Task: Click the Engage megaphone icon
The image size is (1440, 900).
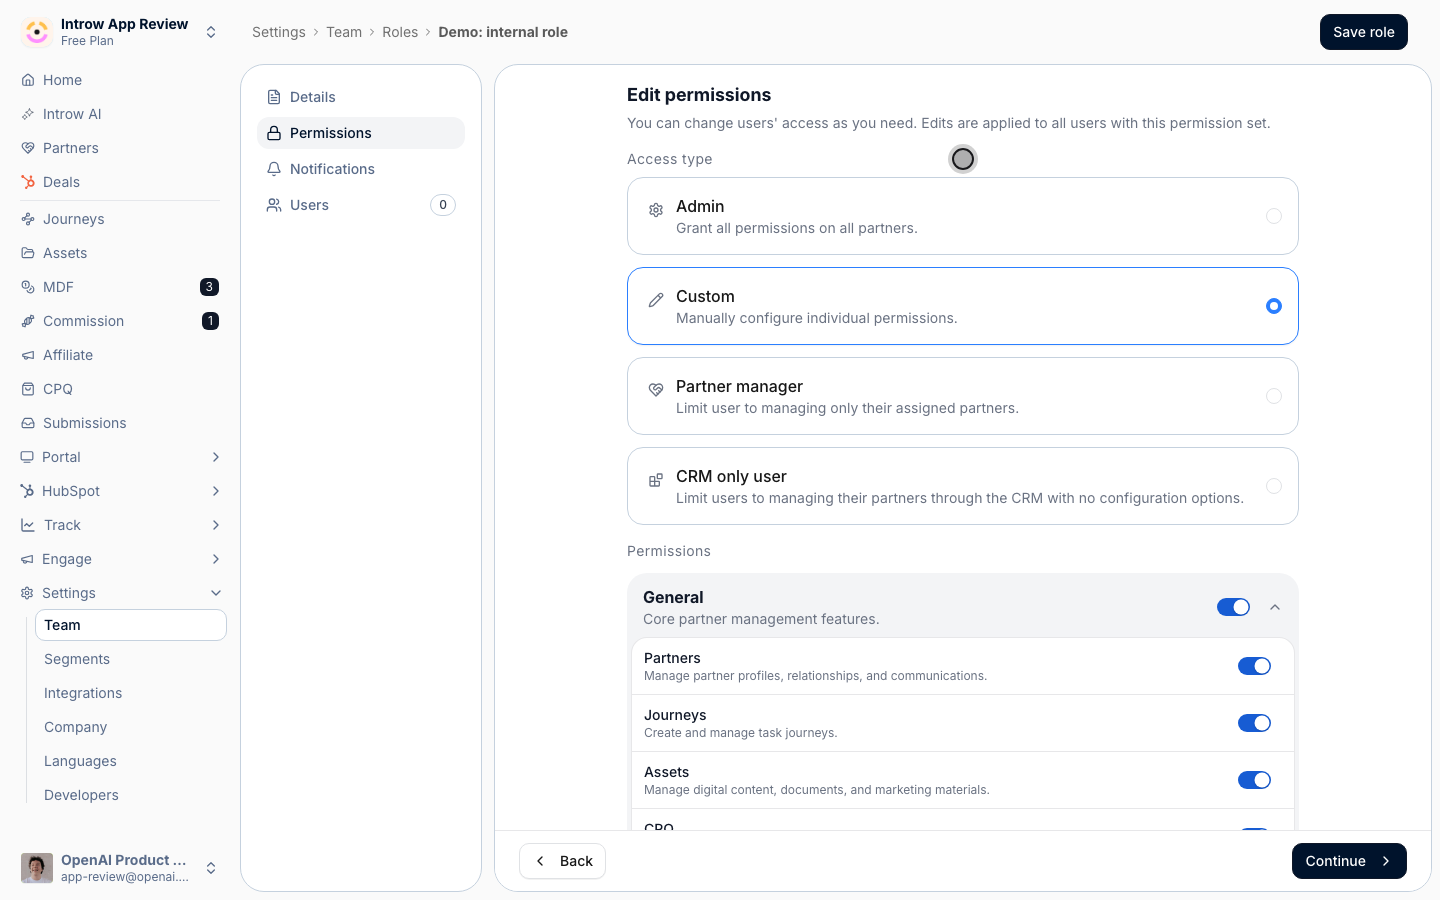Action: tap(27, 559)
